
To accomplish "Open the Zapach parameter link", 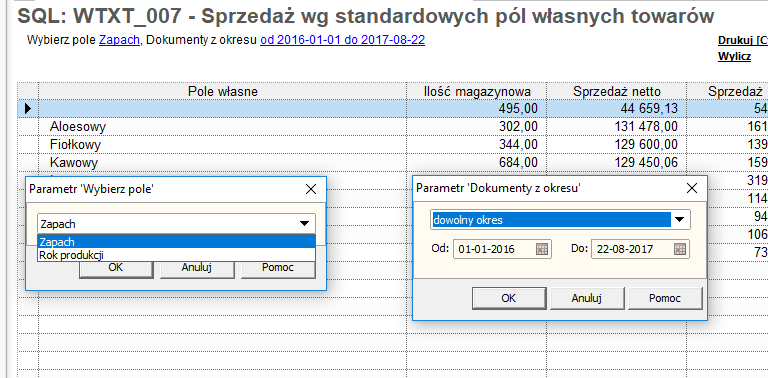I will pyautogui.click(x=120, y=40).
